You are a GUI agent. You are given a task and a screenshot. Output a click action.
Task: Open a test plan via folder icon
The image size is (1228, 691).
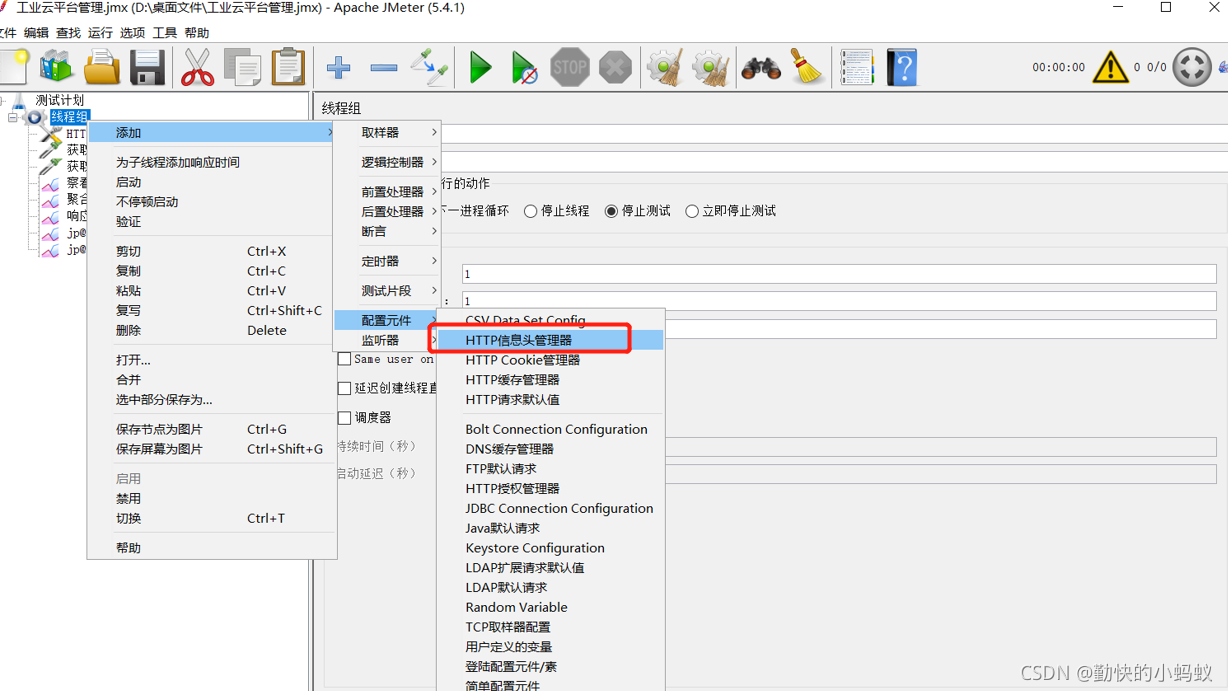coord(102,68)
